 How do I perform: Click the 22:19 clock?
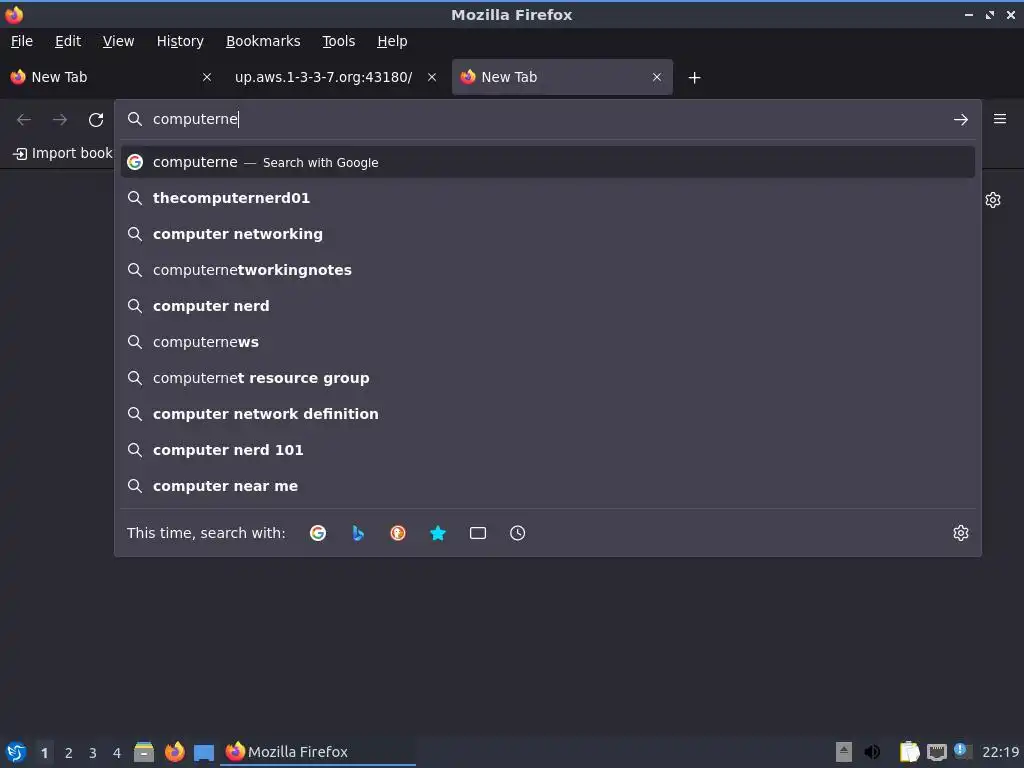(1000, 752)
